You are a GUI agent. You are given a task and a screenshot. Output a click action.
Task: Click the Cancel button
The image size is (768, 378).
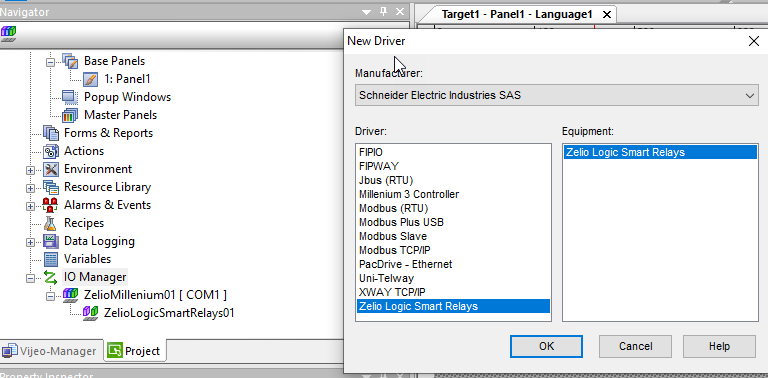(x=635, y=346)
